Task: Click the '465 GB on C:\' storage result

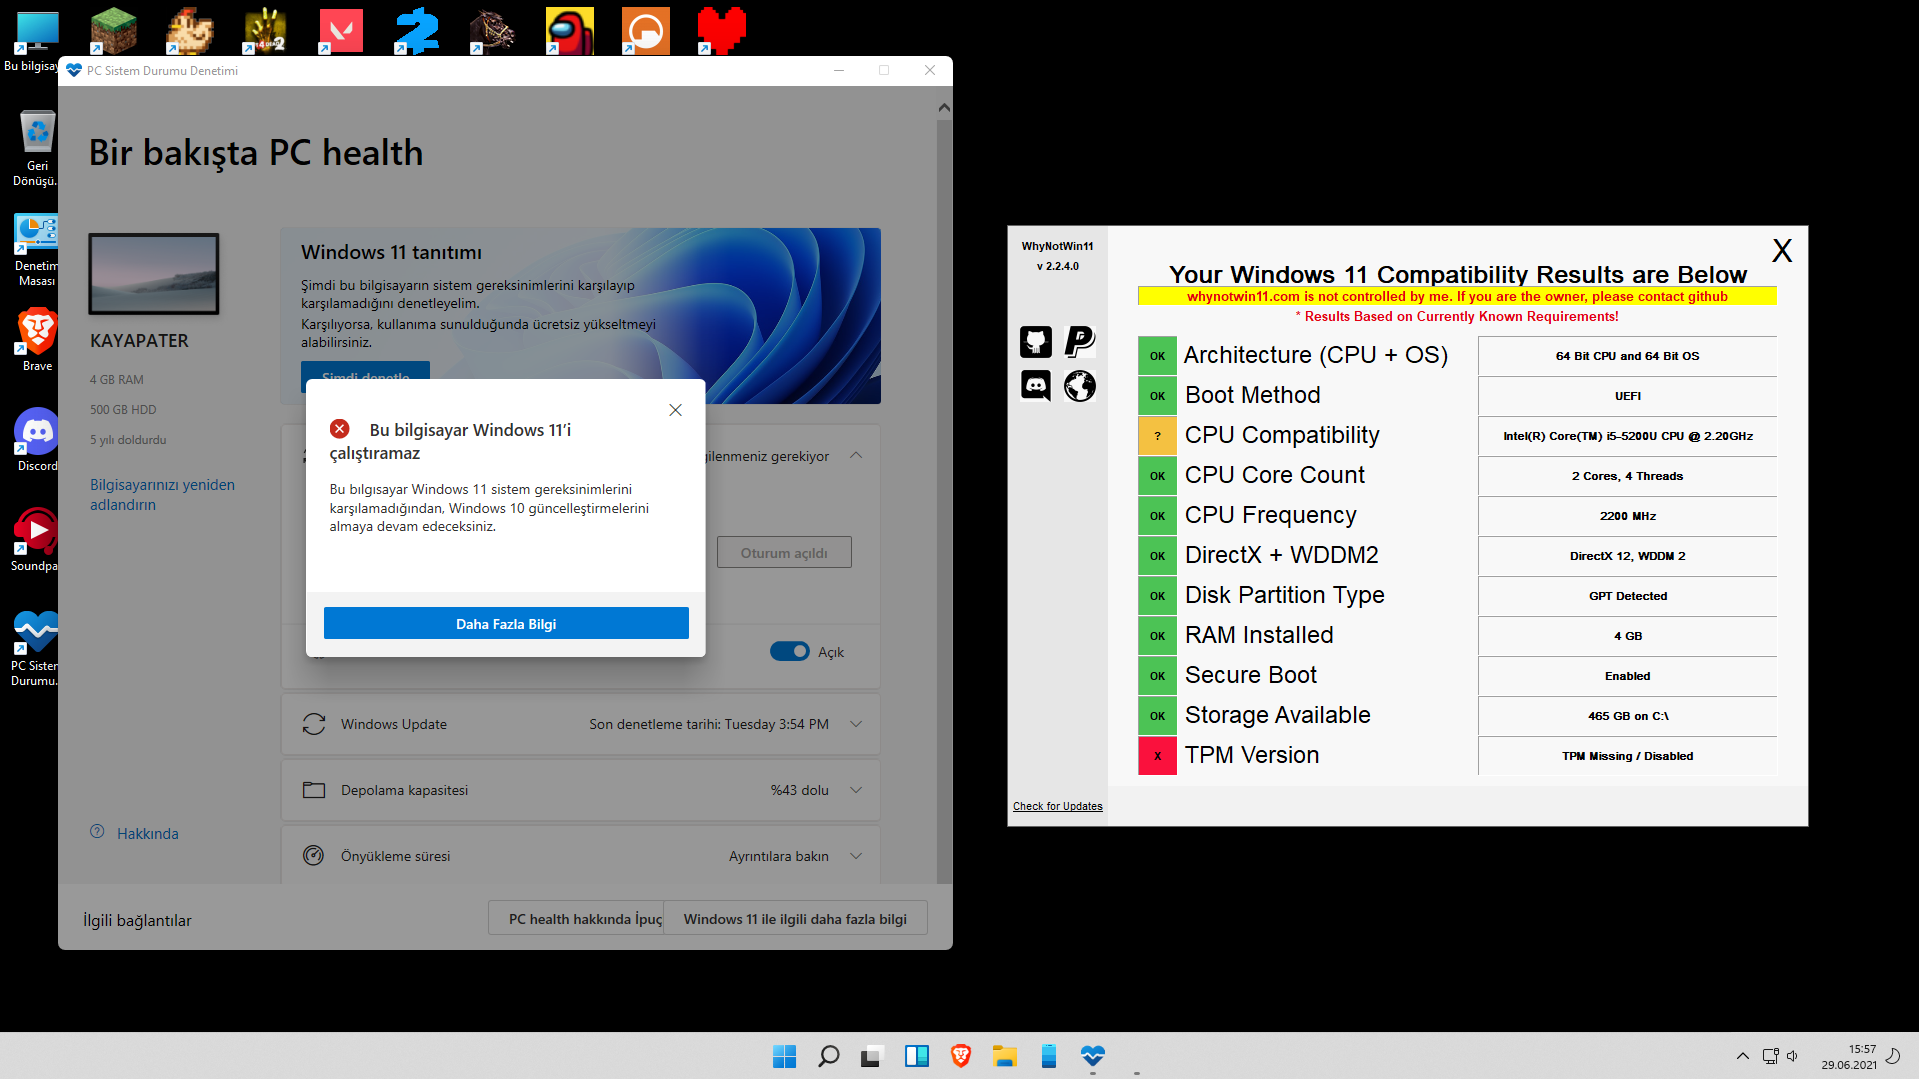Action: [1627, 716]
